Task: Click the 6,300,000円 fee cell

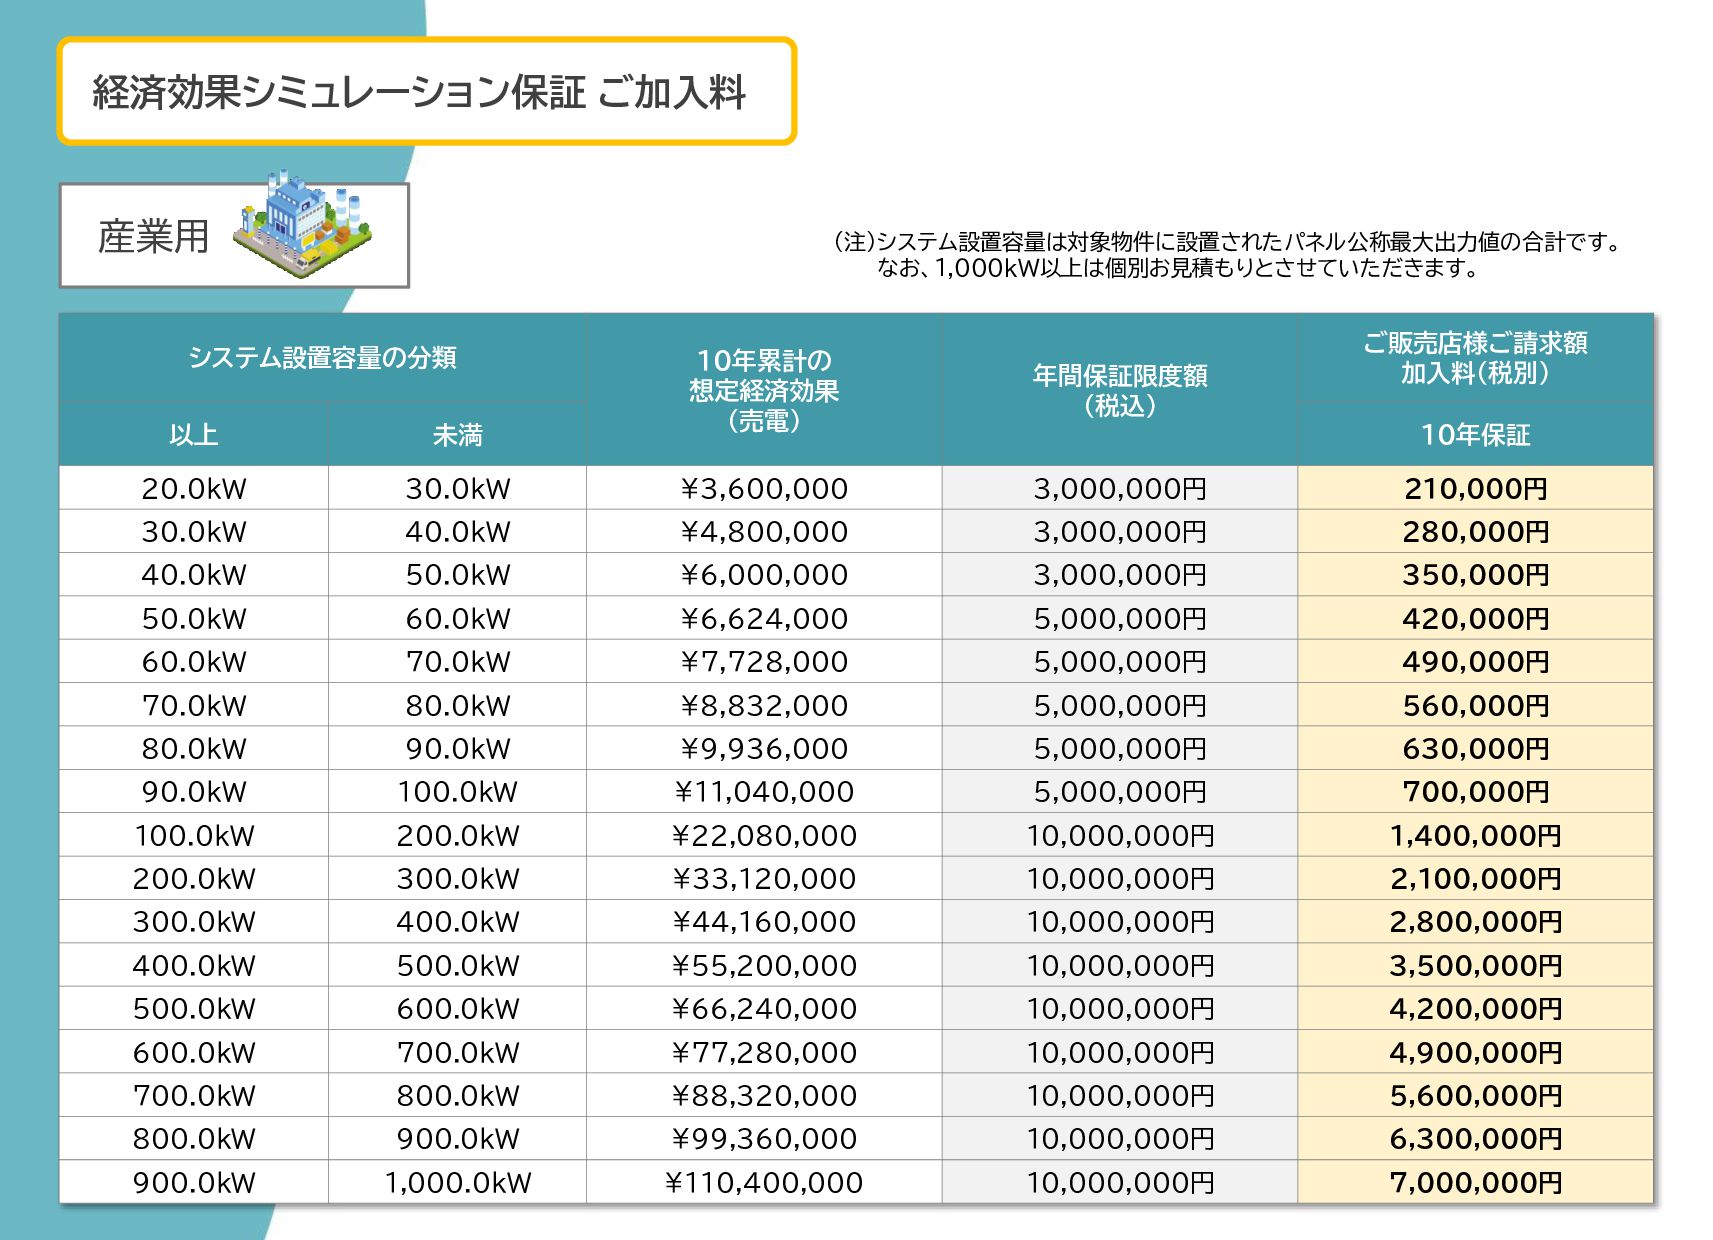Action: 1475,1138
